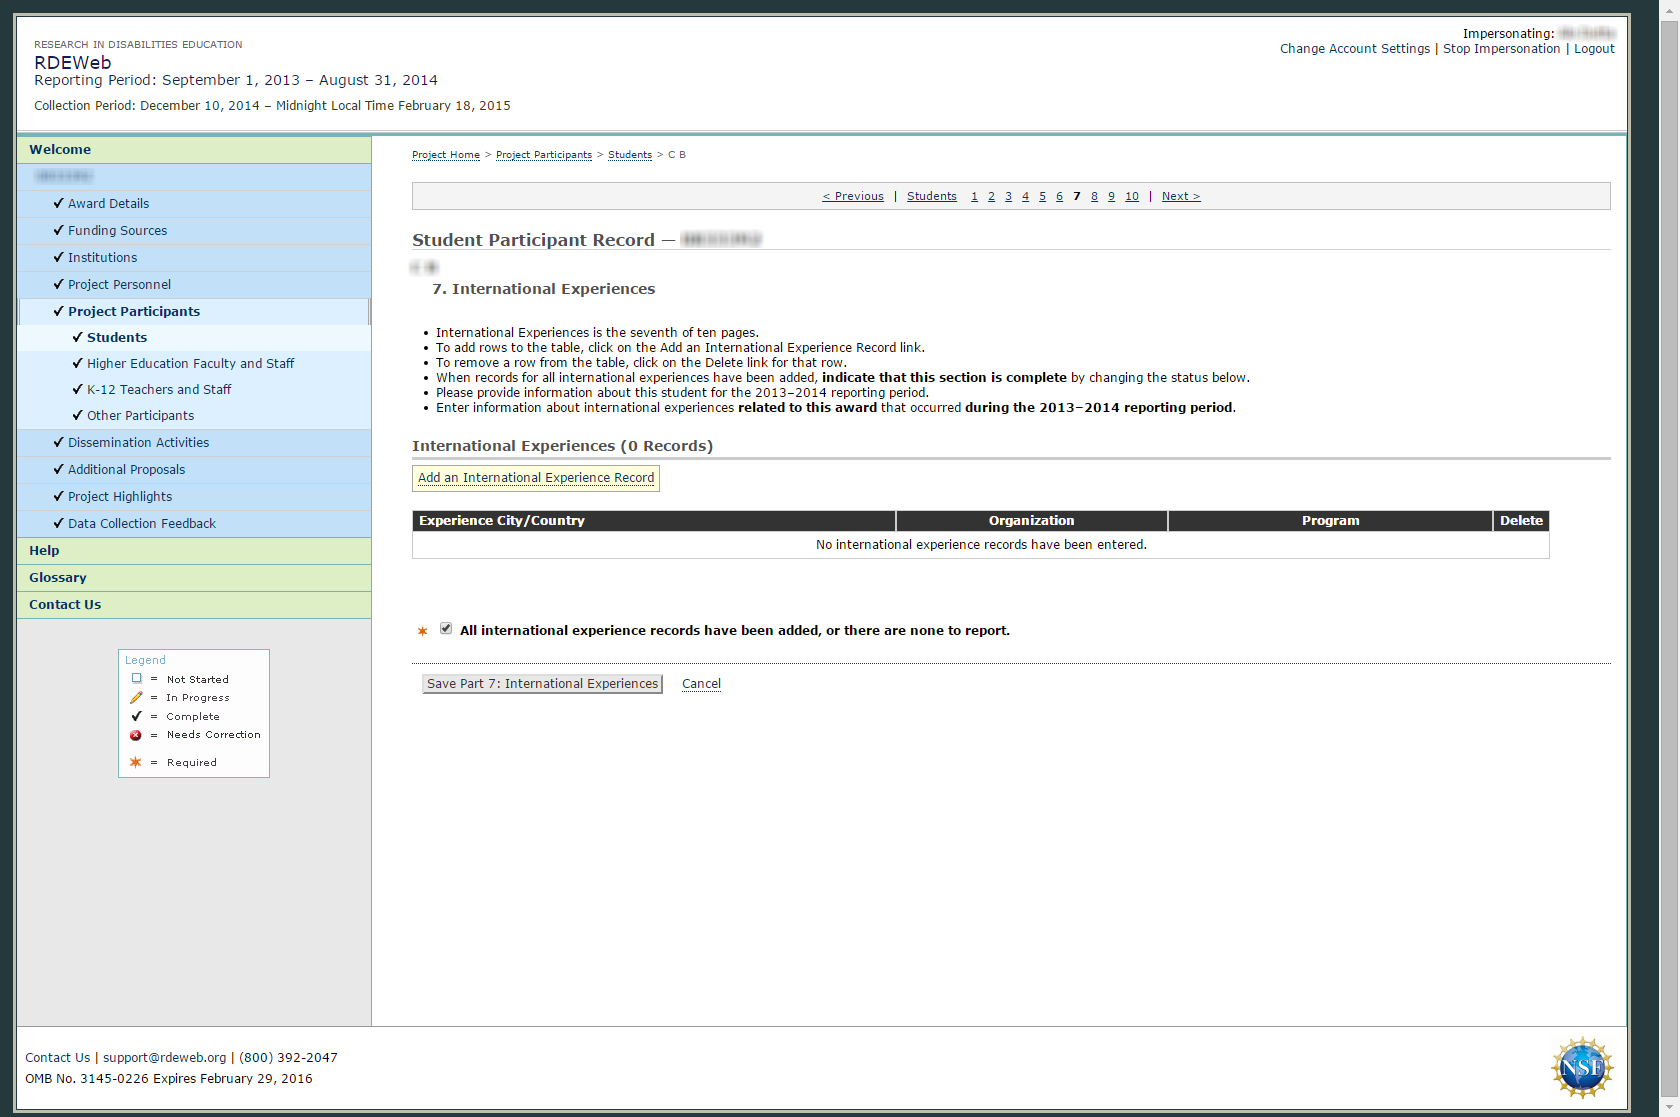The image size is (1680, 1117).
Task: Jump to page 5 of the record
Action: pyautogui.click(x=1042, y=197)
